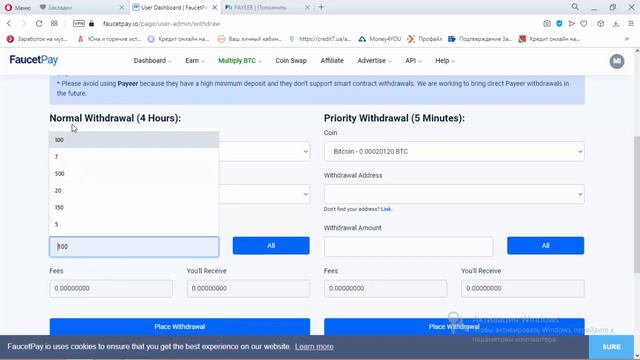Viewport: 640px width, 360px height.
Task: Click All button under Normal Withdrawal
Action: click(271, 246)
